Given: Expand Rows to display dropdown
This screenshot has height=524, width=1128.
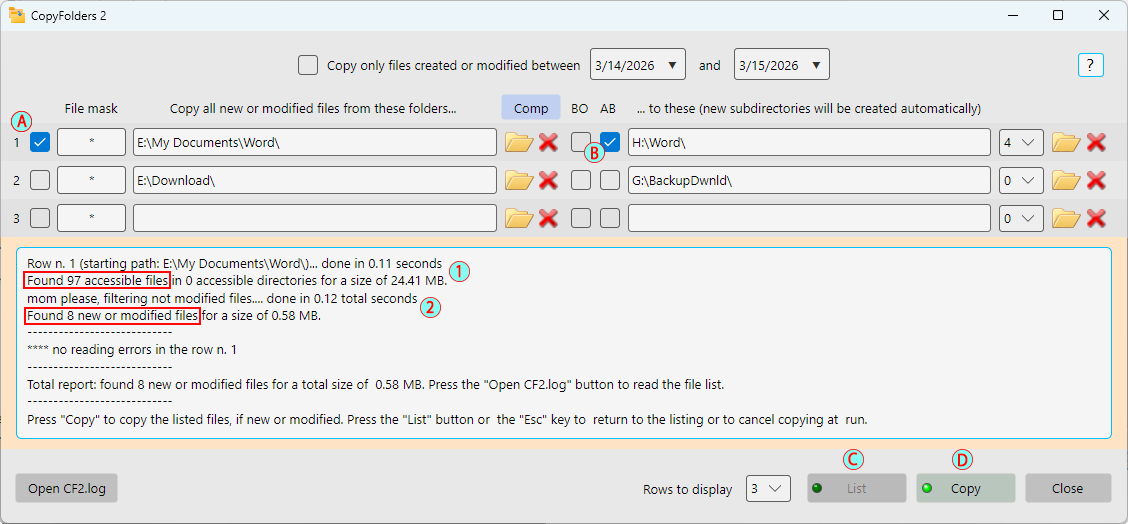Looking at the screenshot, I should pos(769,488).
